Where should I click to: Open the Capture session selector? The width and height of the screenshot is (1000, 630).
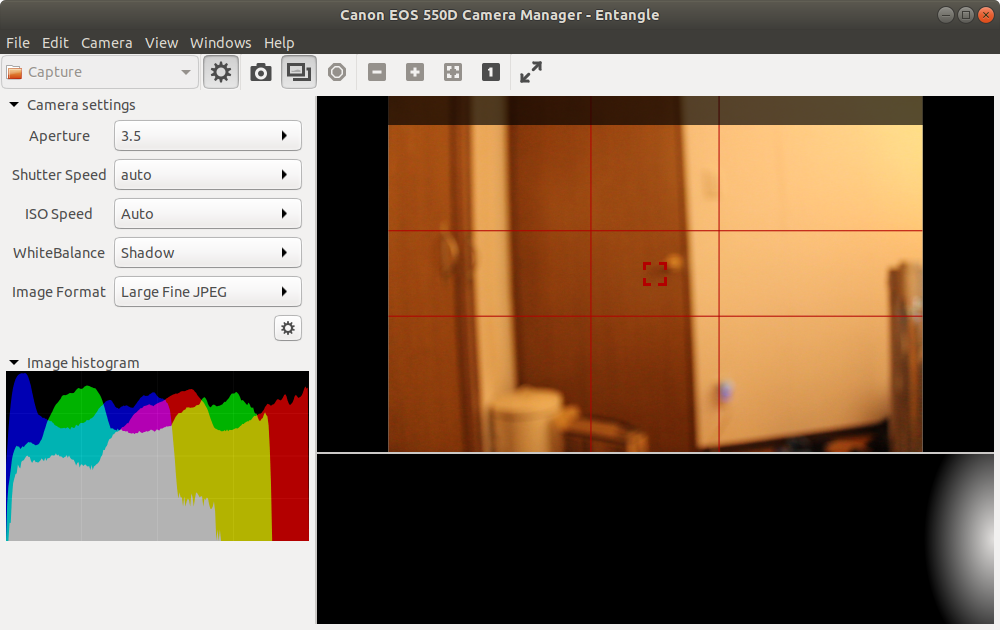(99, 72)
